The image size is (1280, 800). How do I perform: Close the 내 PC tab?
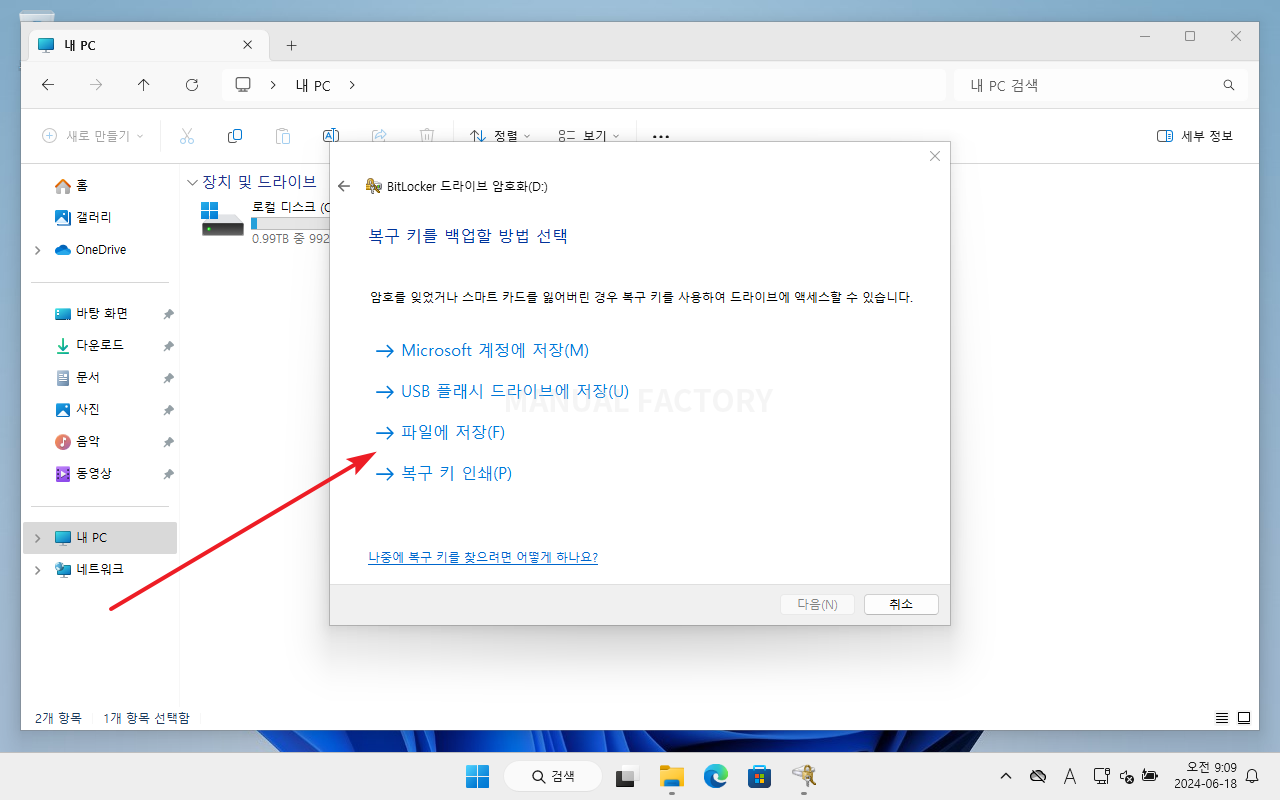(248, 45)
